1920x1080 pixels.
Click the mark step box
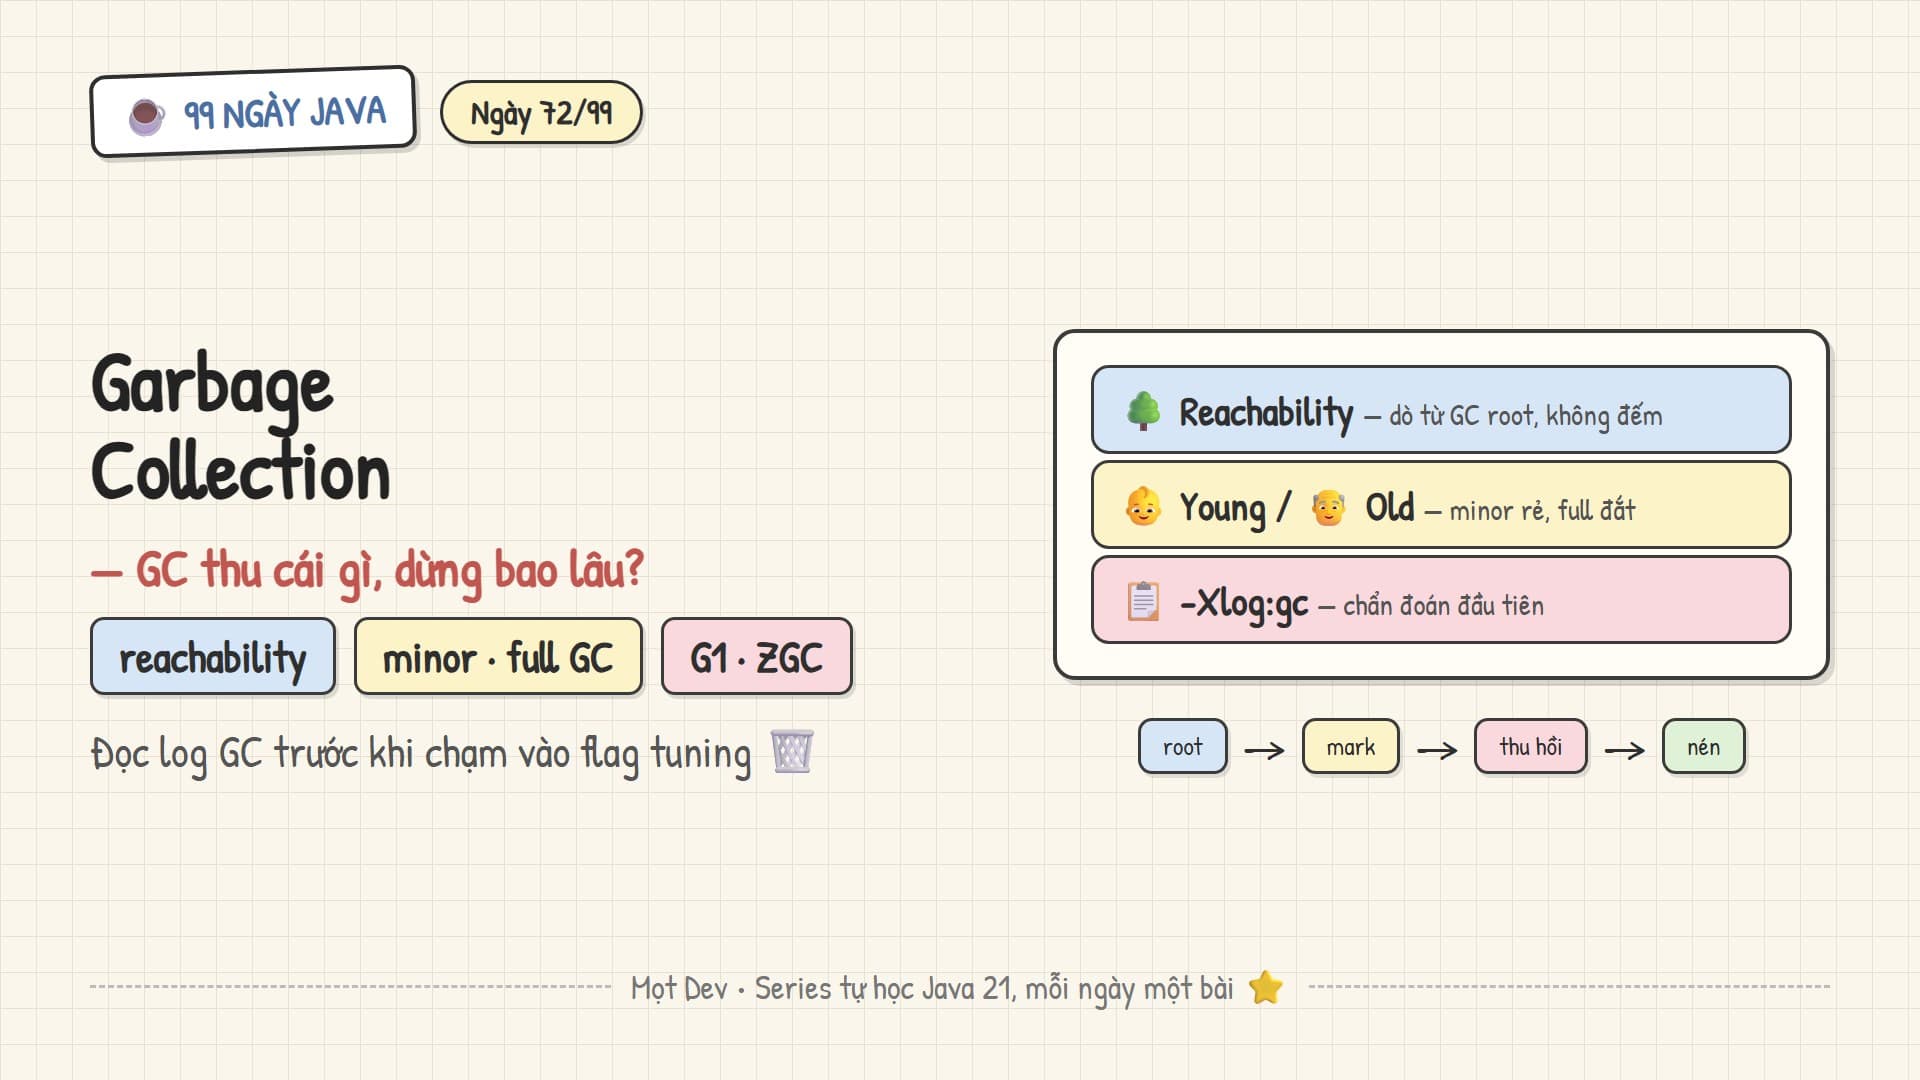click(x=1351, y=747)
